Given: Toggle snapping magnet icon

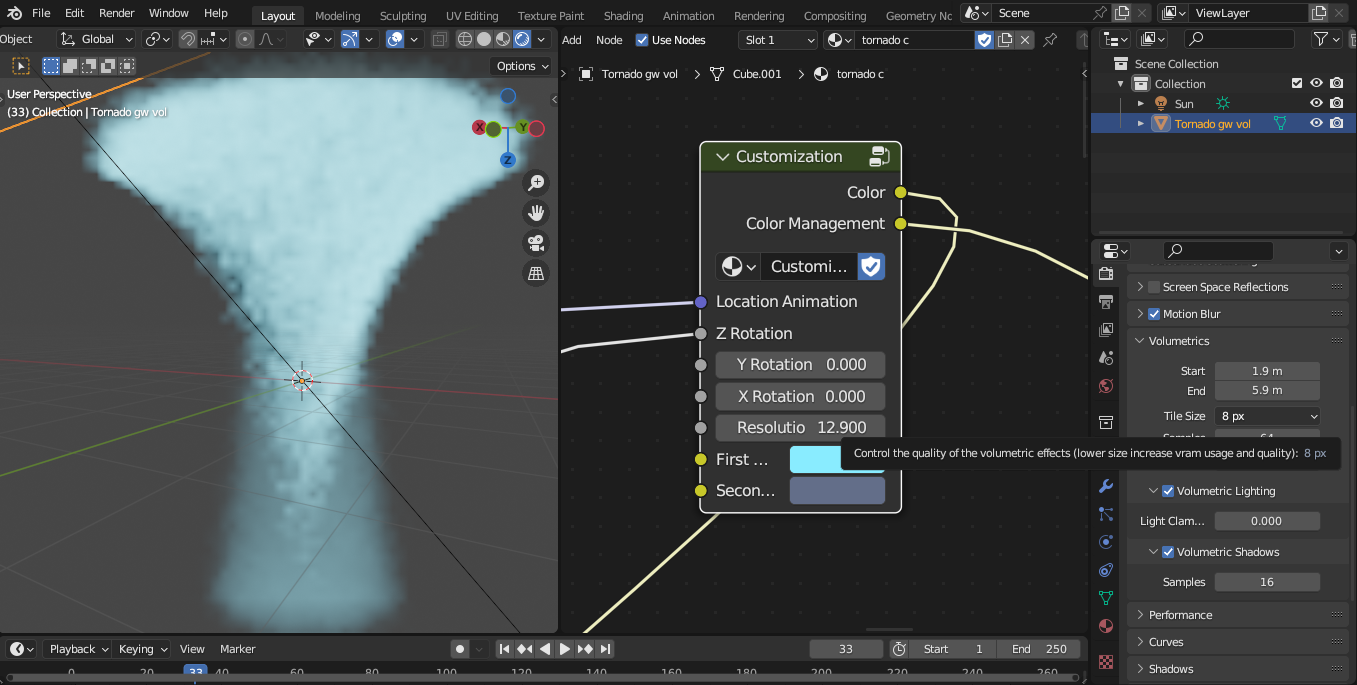Looking at the screenshot, I should coord(188,39).
